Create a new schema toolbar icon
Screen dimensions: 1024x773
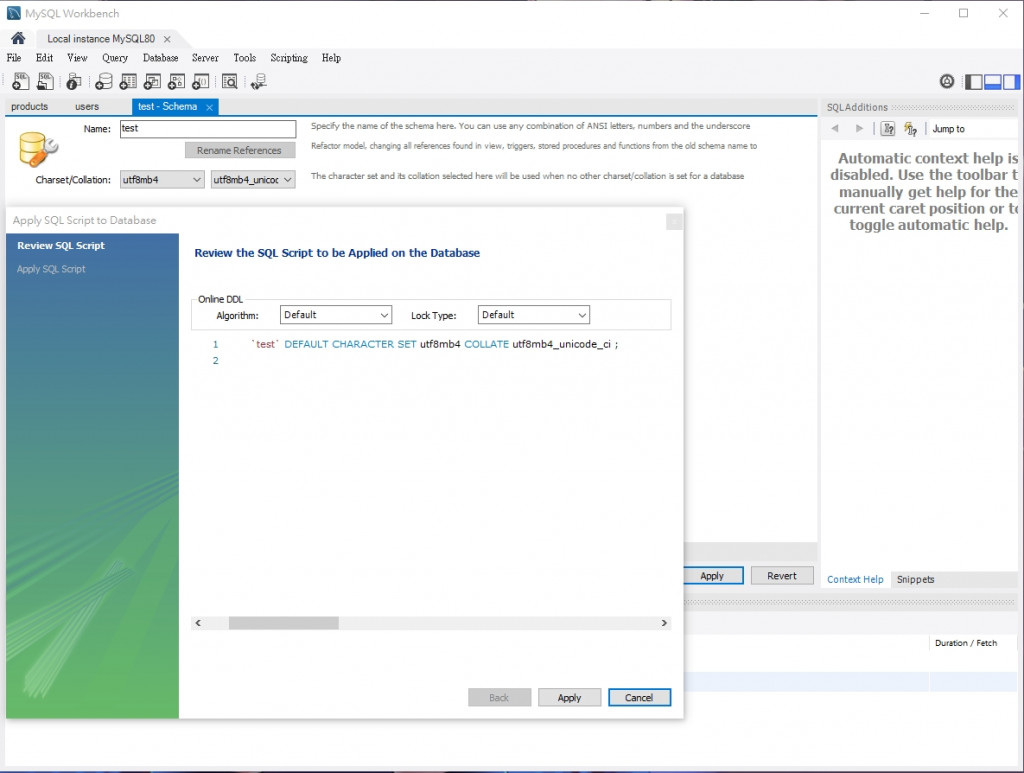pyautogui.click(x=104, y=82)
